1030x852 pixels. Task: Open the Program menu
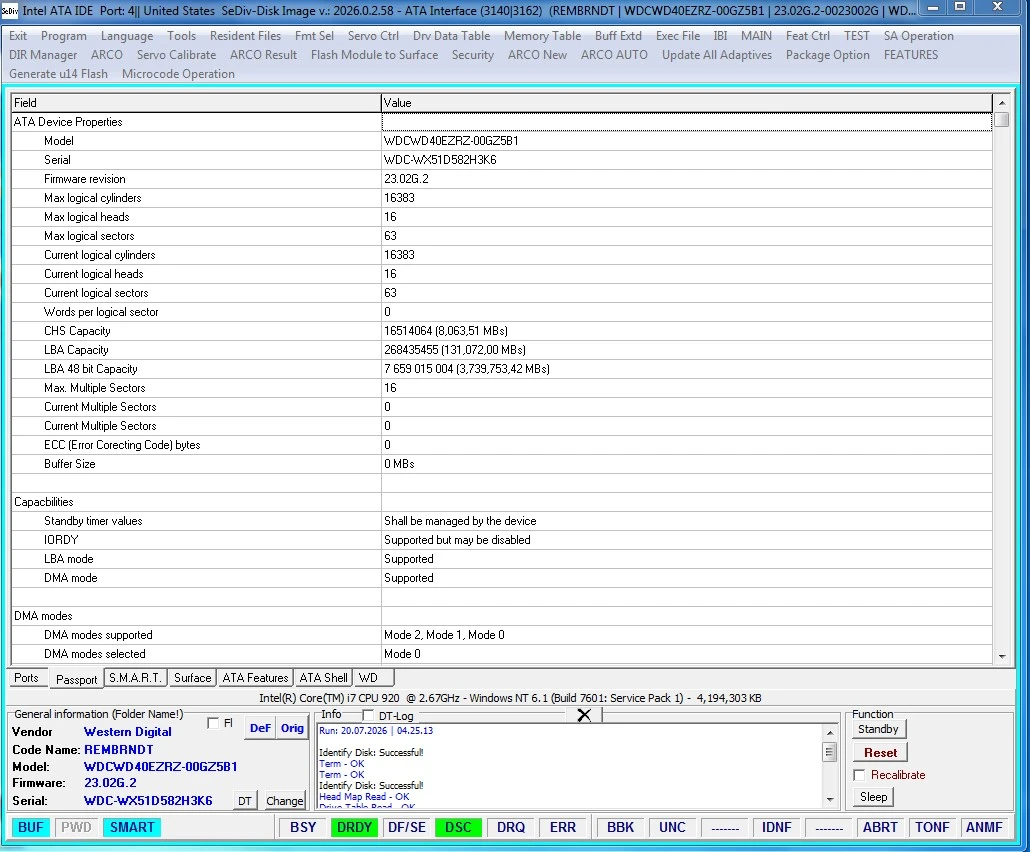pyautogui.click(x=64, y=36)
